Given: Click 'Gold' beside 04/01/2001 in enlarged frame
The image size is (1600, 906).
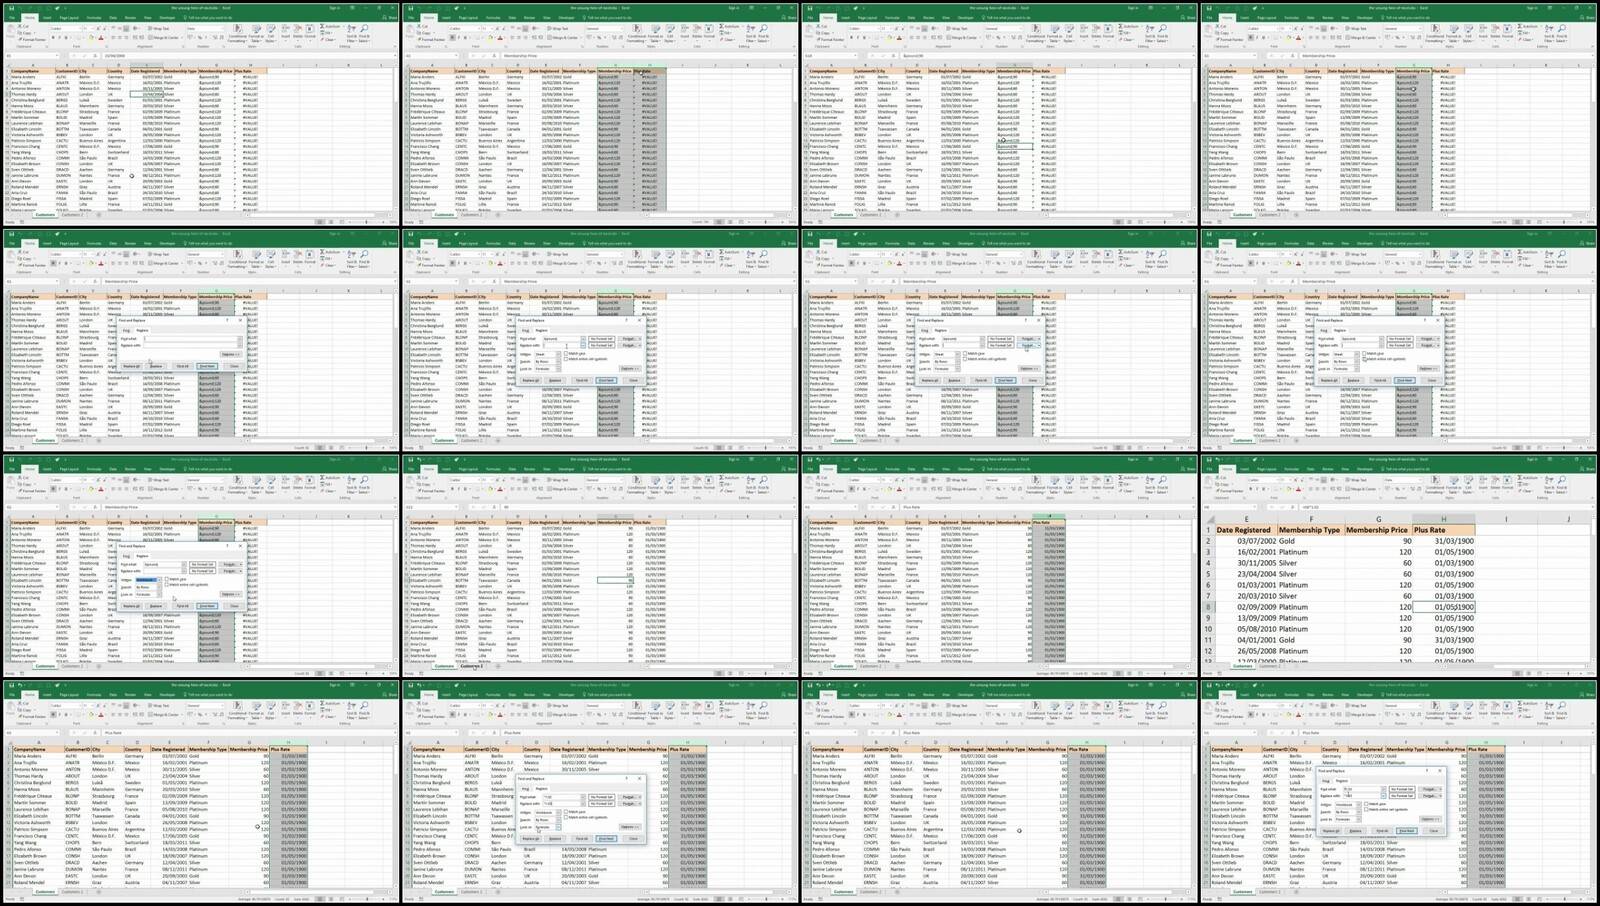Looking at the screenshot, I should point(1287,640).
